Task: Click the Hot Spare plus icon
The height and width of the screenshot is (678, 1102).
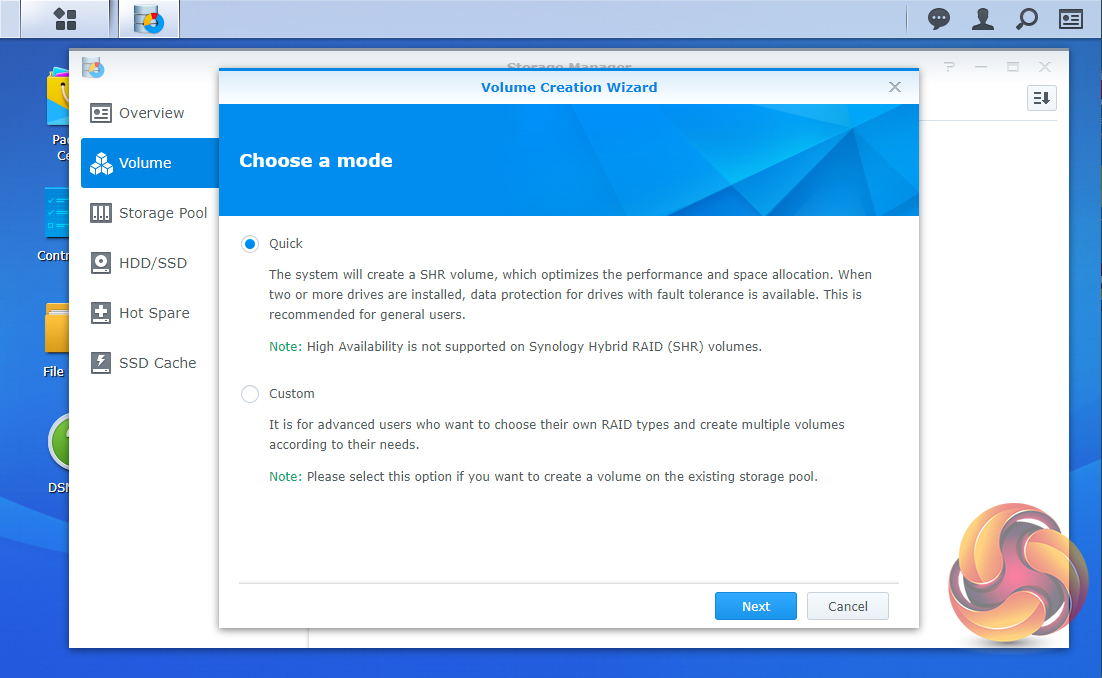Action: click(101, 313)
